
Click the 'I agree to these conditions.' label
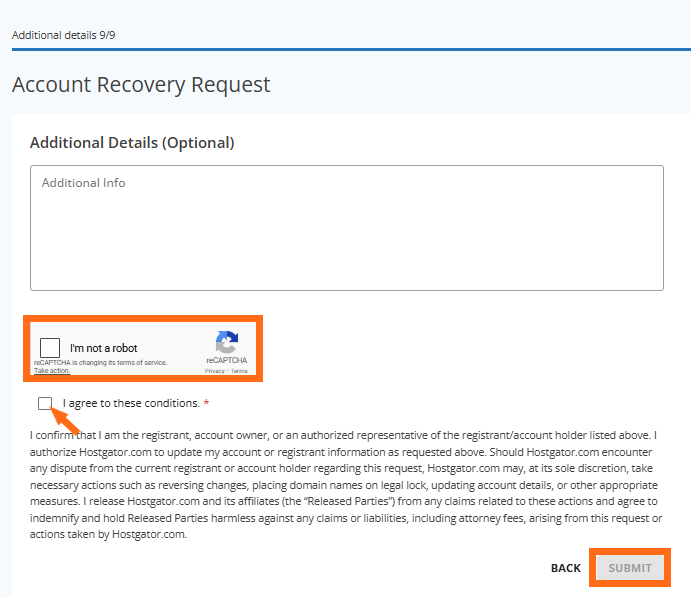click(x=131, y=403)
